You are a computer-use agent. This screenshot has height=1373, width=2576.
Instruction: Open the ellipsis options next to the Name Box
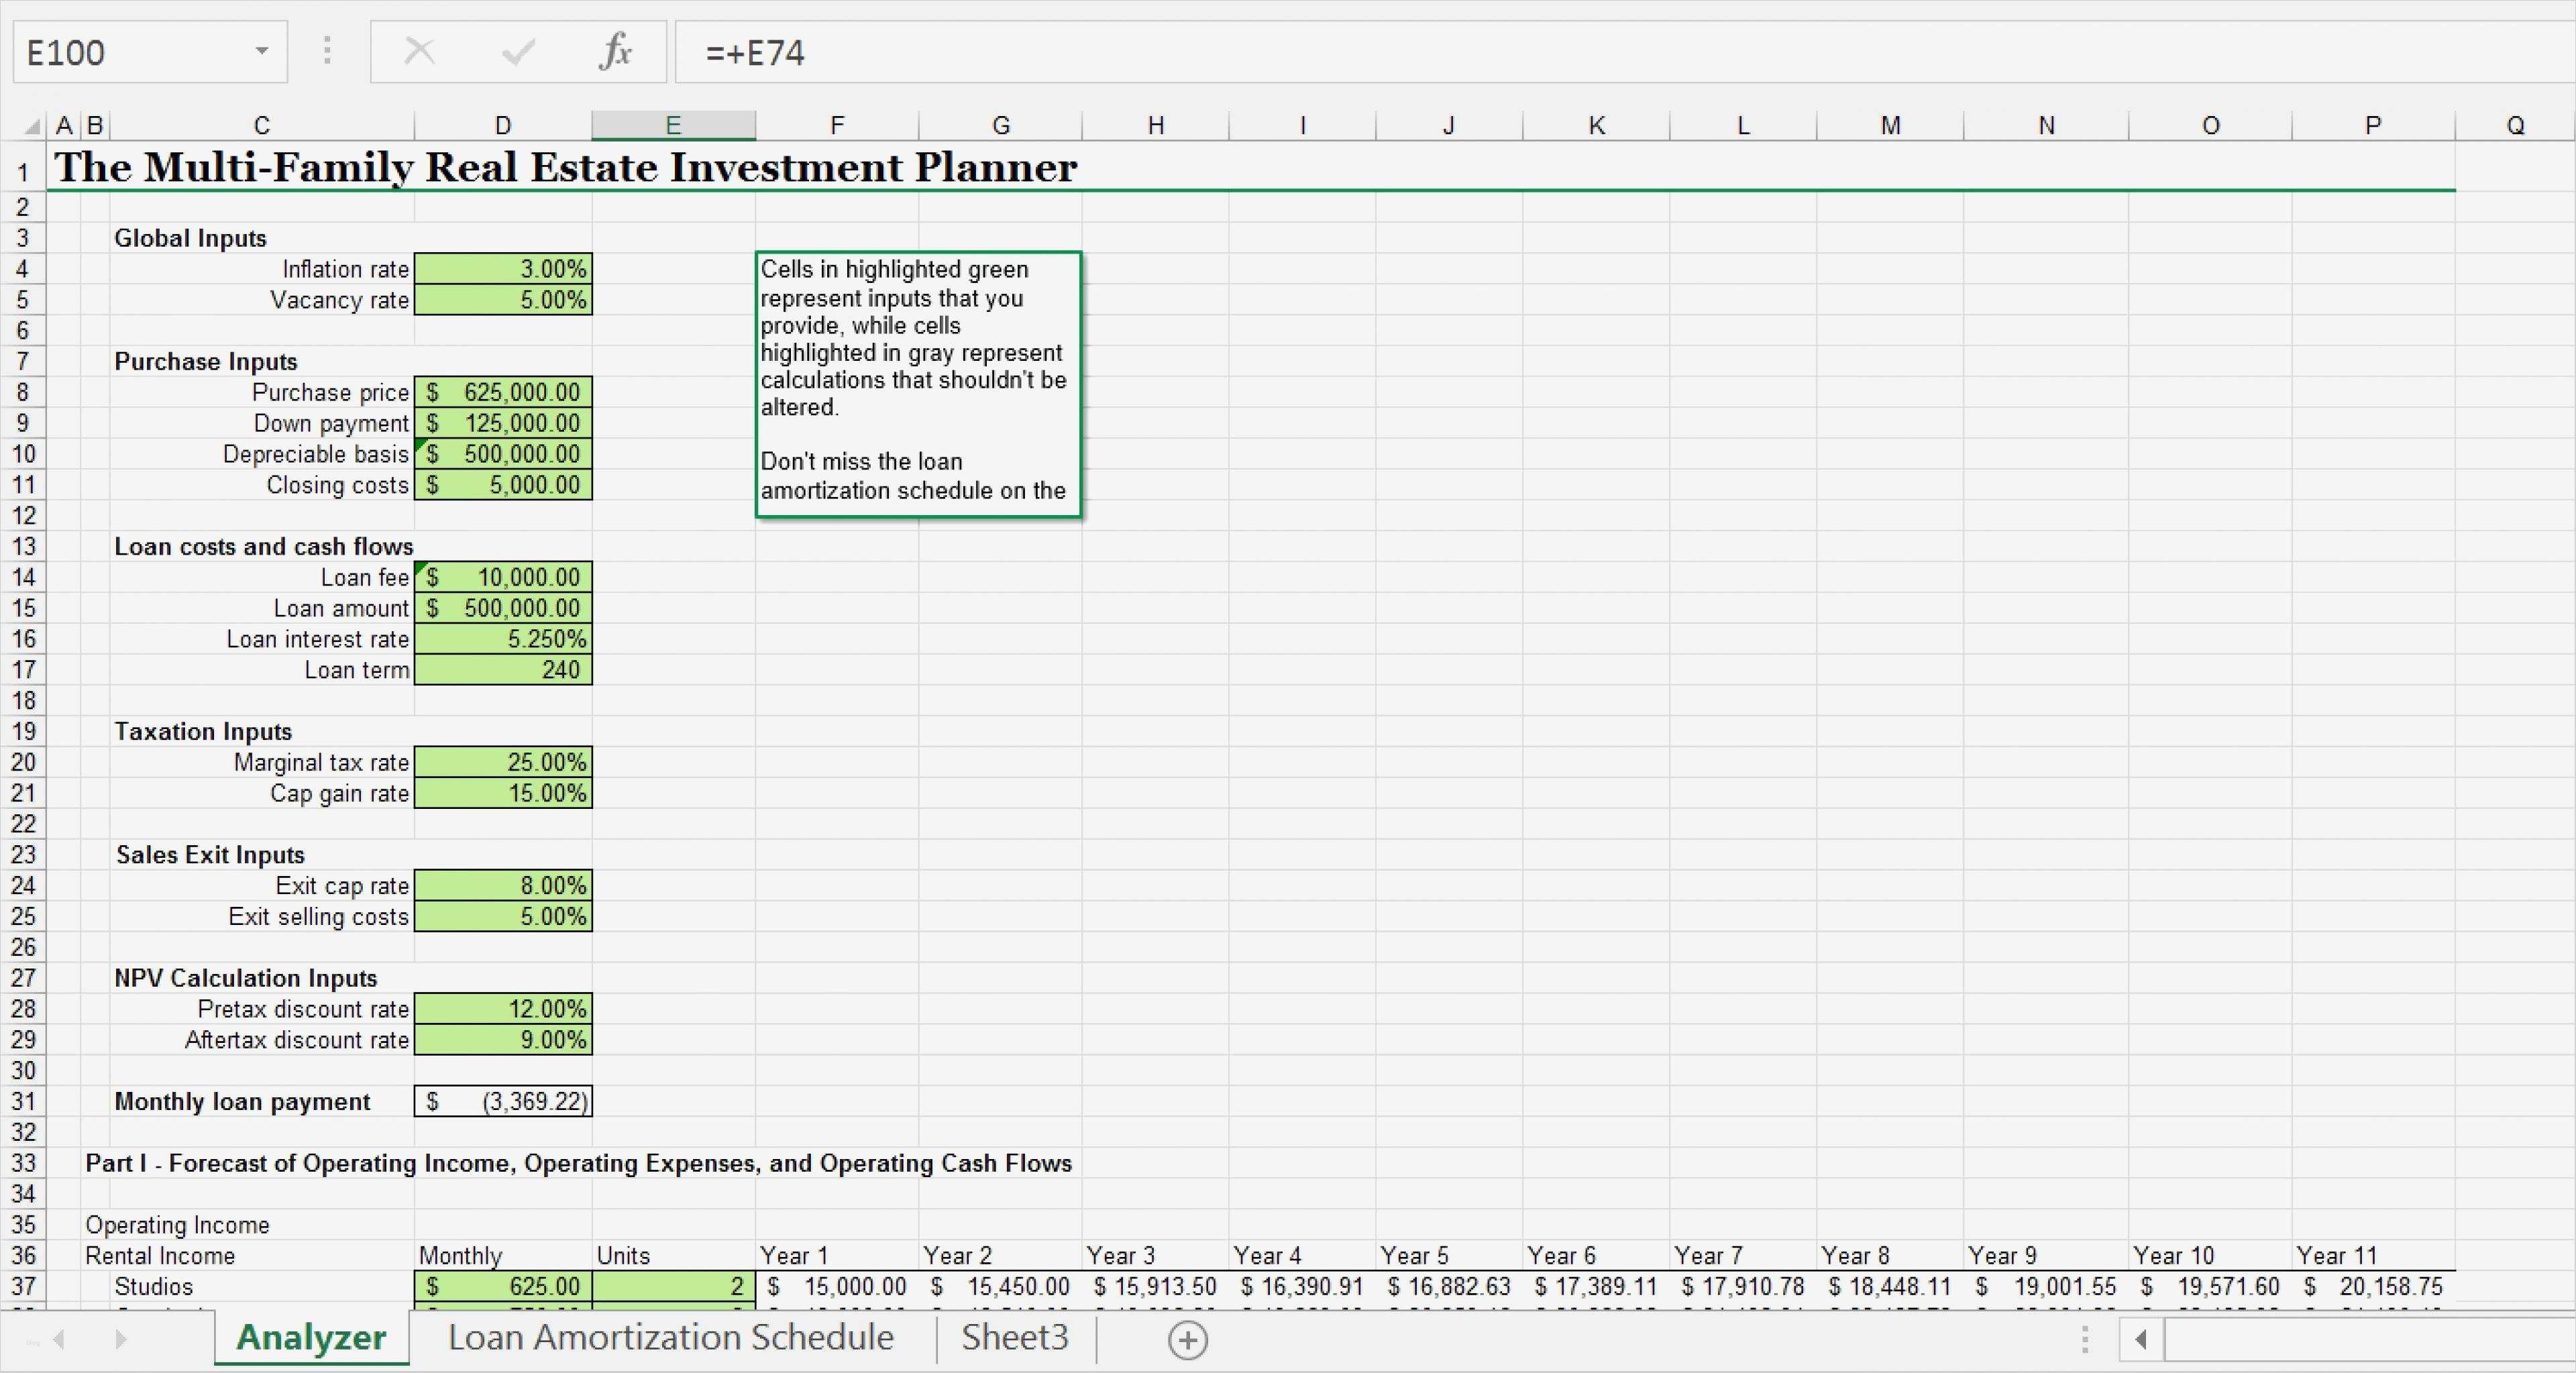click(x=327, y=52)
